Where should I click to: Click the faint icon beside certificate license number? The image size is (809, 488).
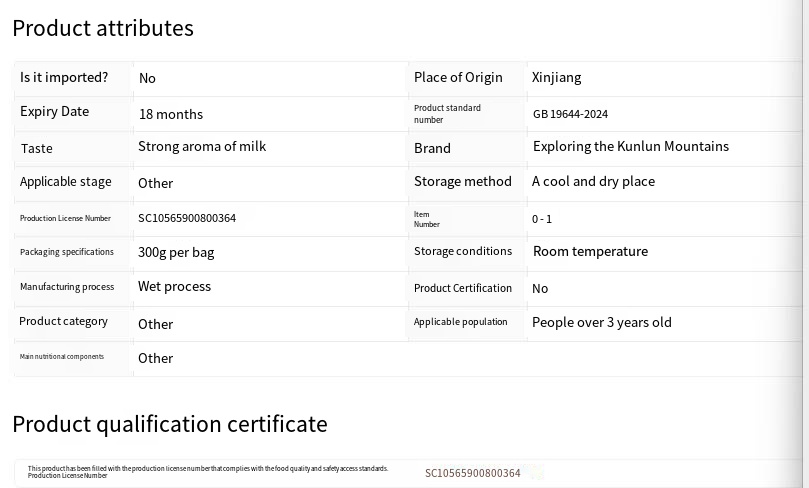536,473
